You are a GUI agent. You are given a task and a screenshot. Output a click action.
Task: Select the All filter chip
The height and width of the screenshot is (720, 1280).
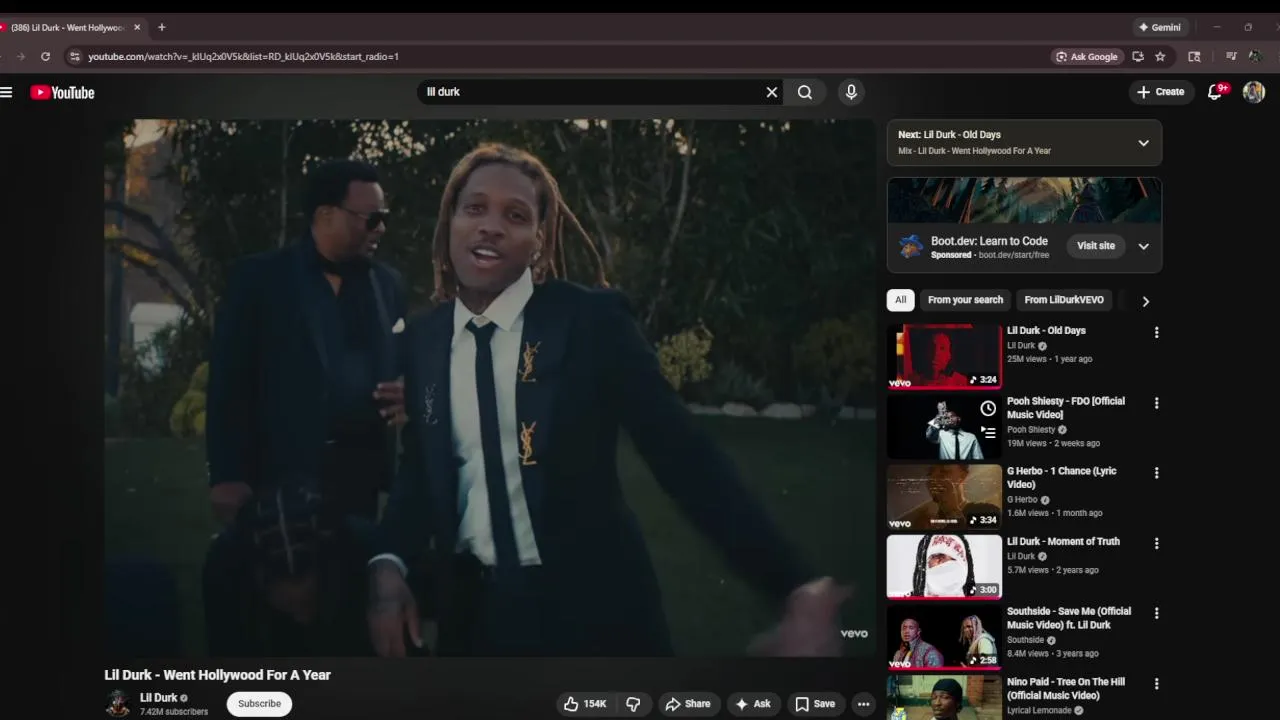[x=900, y=300]
